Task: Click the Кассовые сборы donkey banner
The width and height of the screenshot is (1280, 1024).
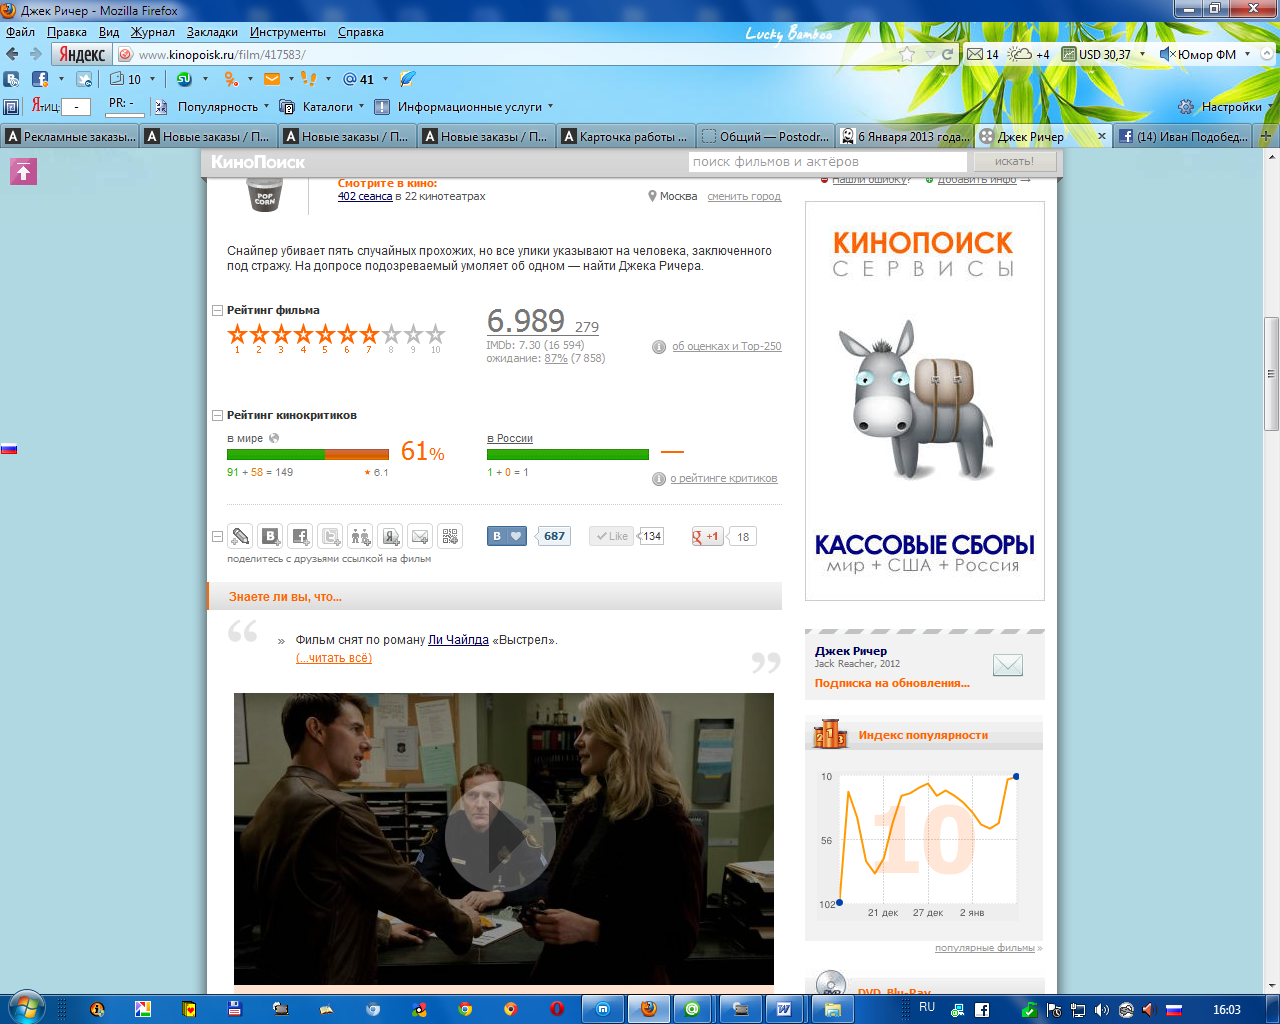Action: (x=924, y=401)
